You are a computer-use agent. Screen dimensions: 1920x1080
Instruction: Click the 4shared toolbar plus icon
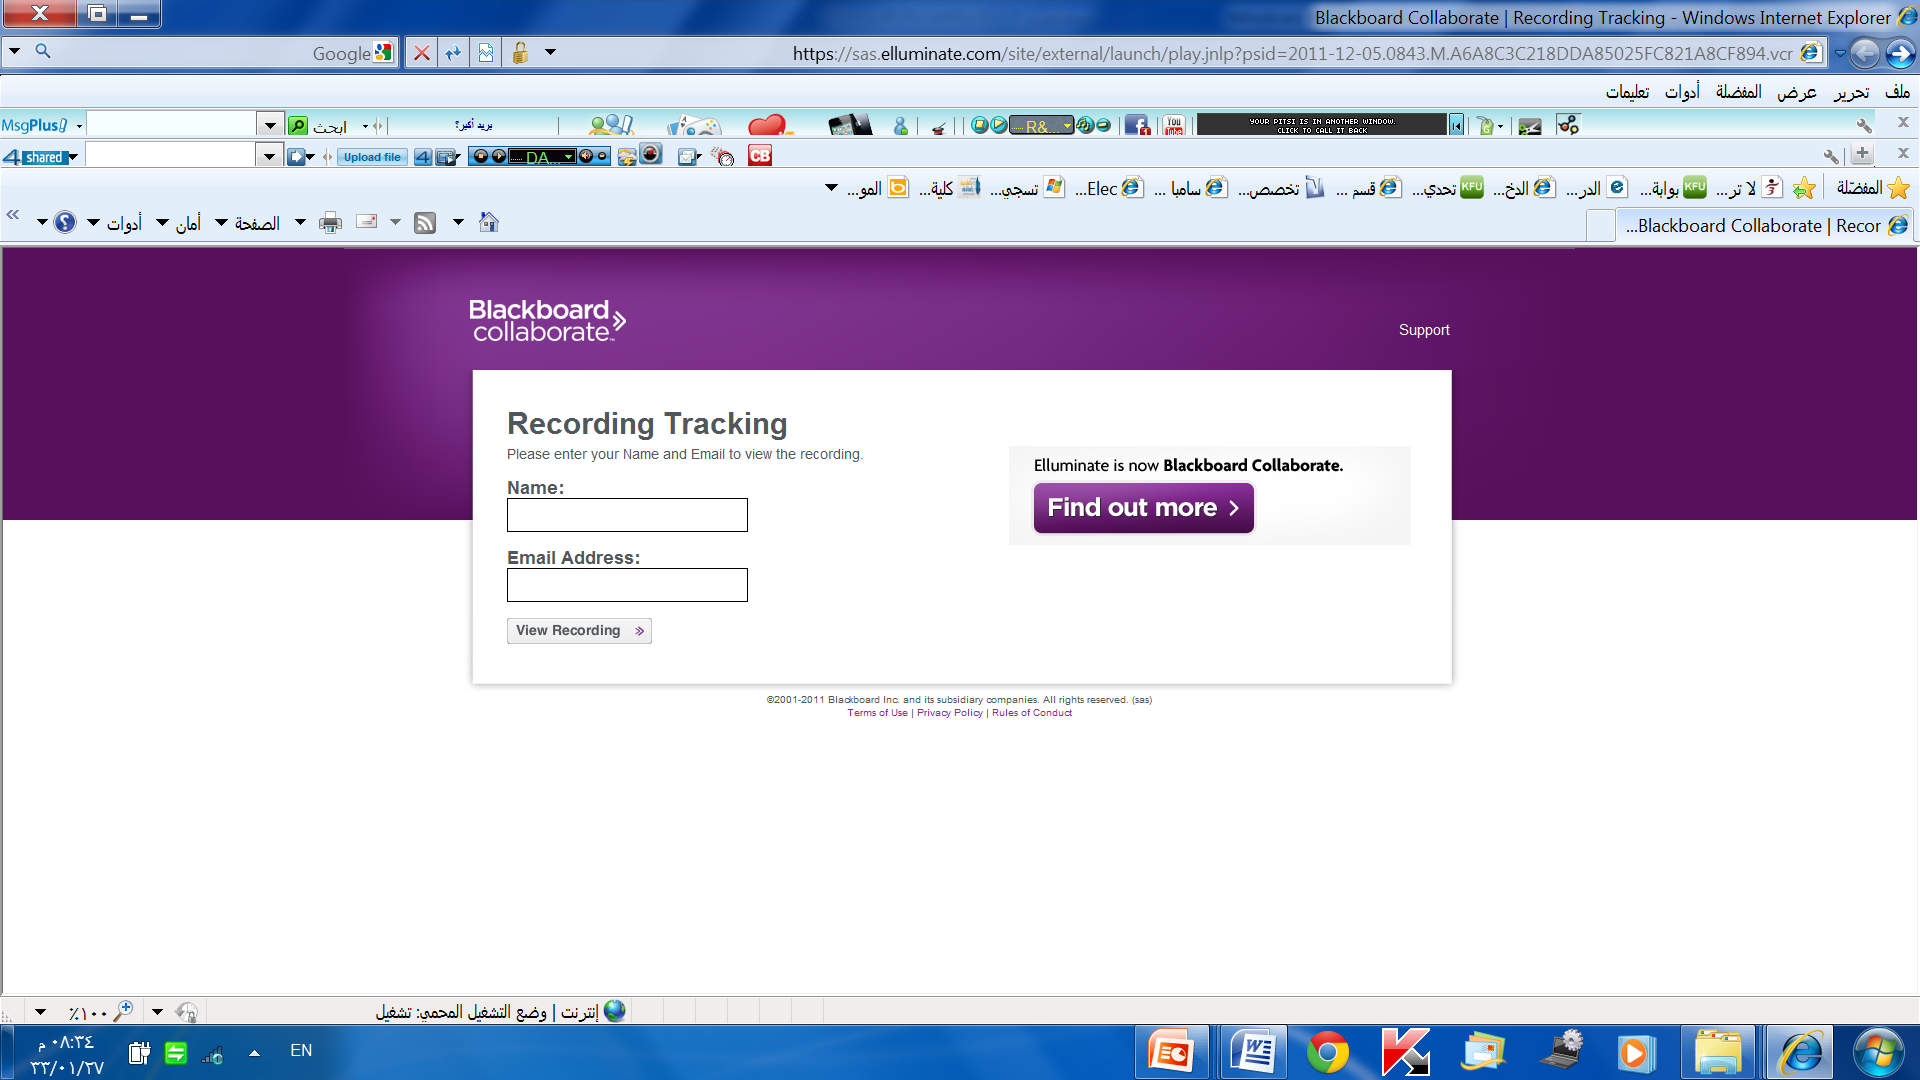pos(1862,154)
